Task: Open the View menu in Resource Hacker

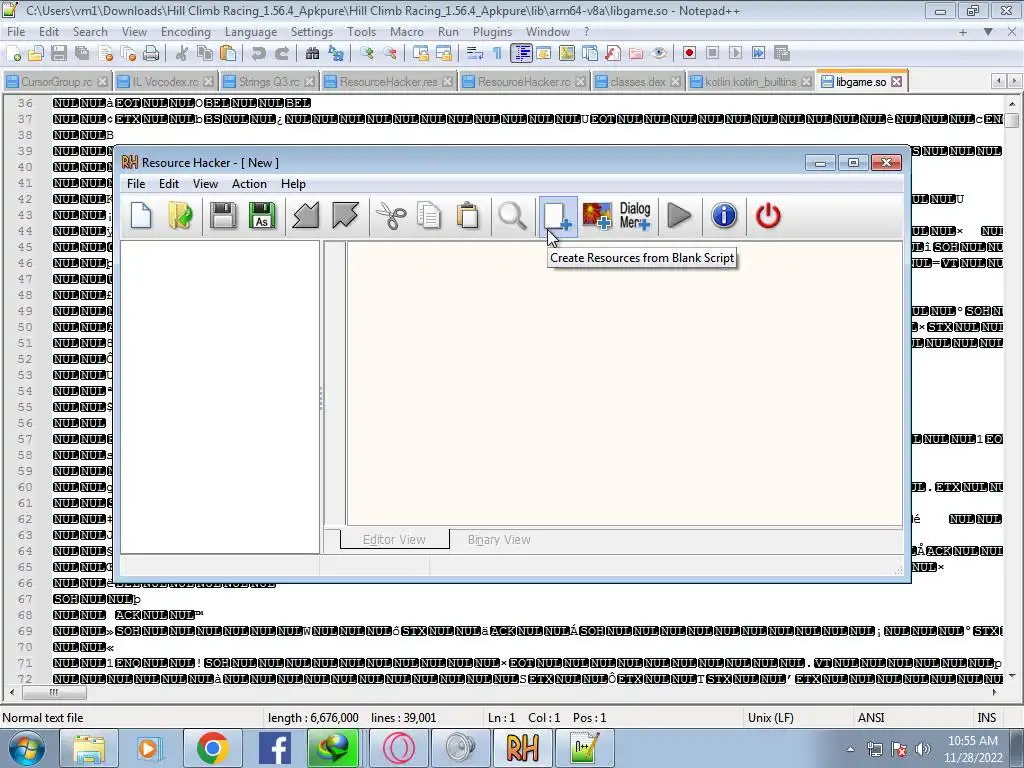Action: tap(205, 184)
